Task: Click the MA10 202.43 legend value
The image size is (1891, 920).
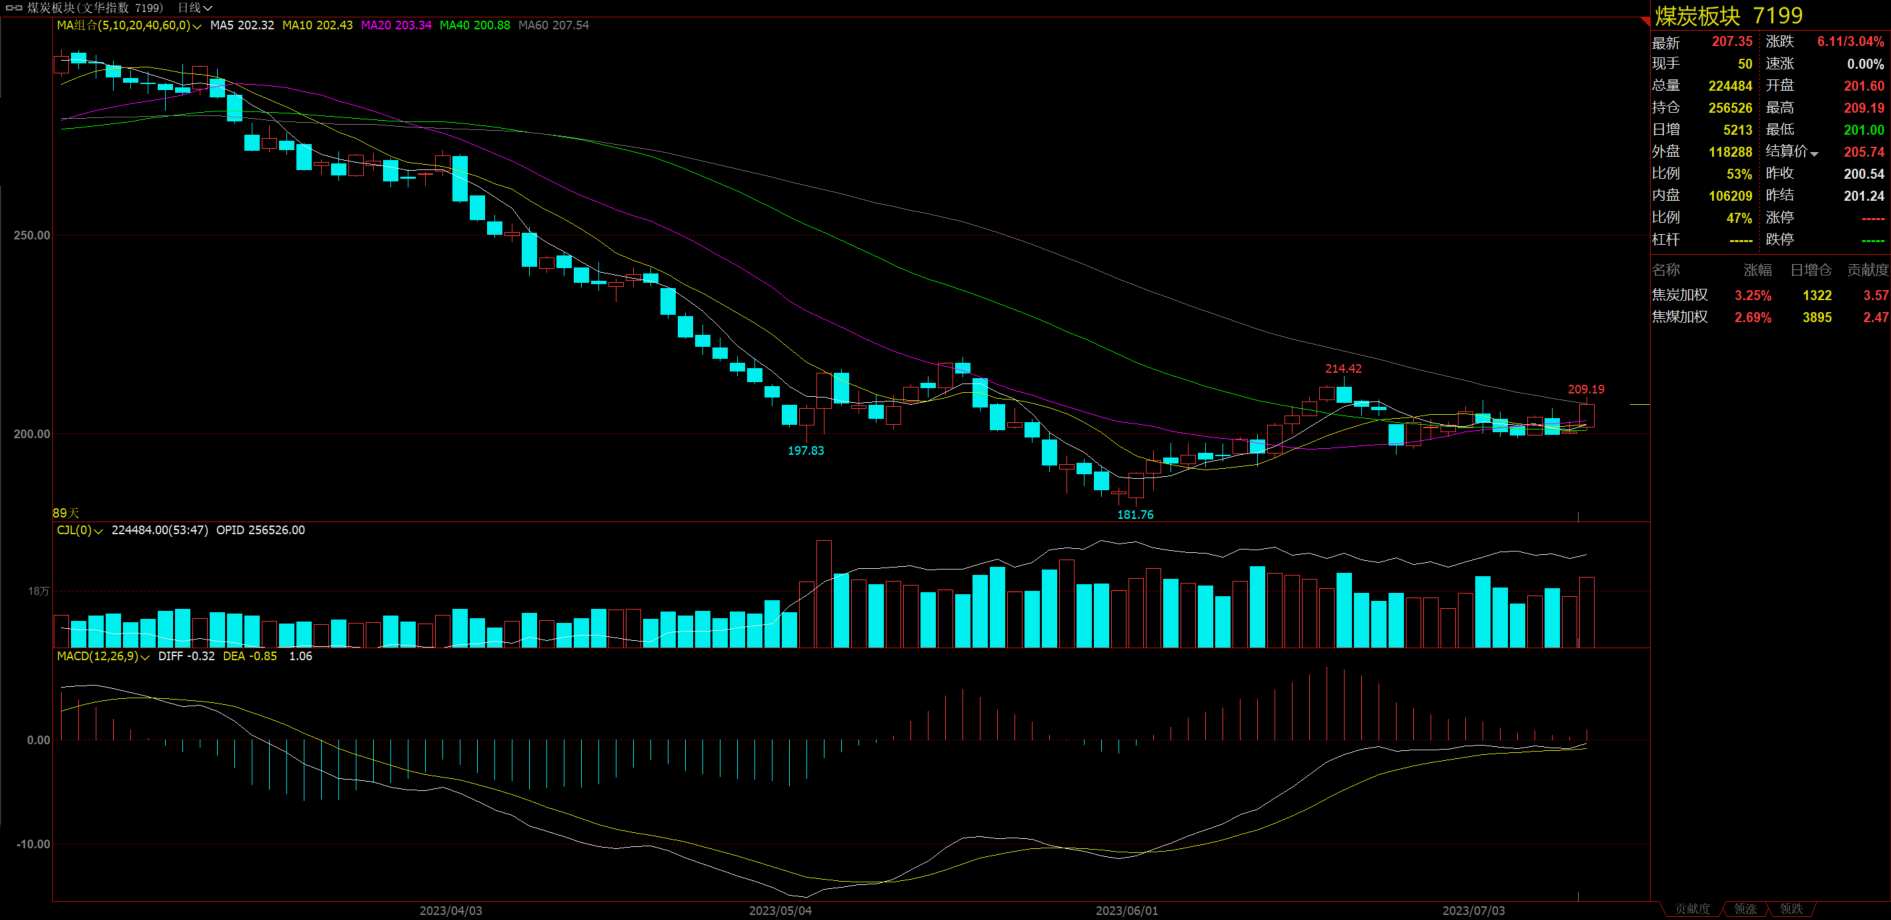Action: 317,26
